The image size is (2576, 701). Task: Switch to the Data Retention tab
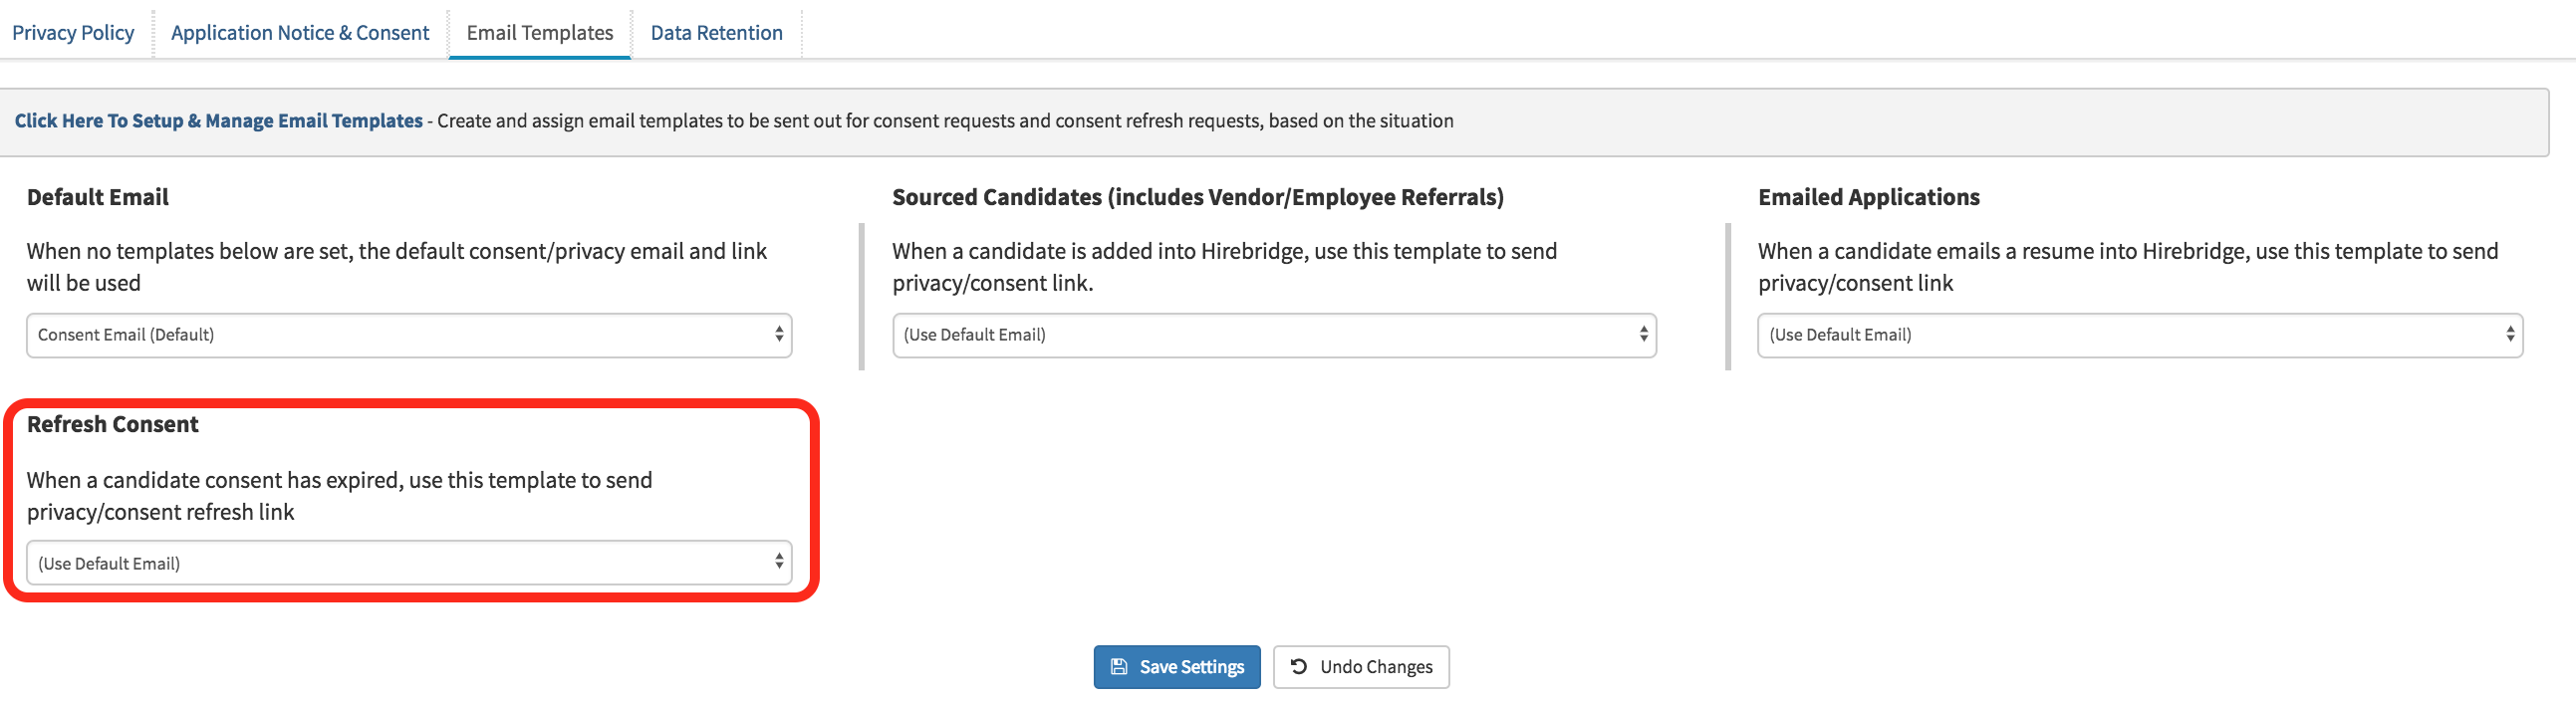(x=716, y=31)
